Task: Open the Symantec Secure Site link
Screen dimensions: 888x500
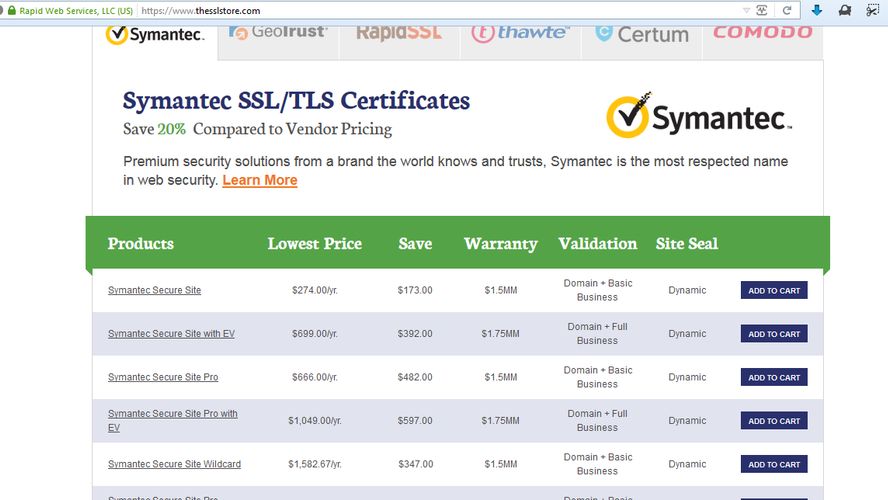Action: (x=154, y=290)
